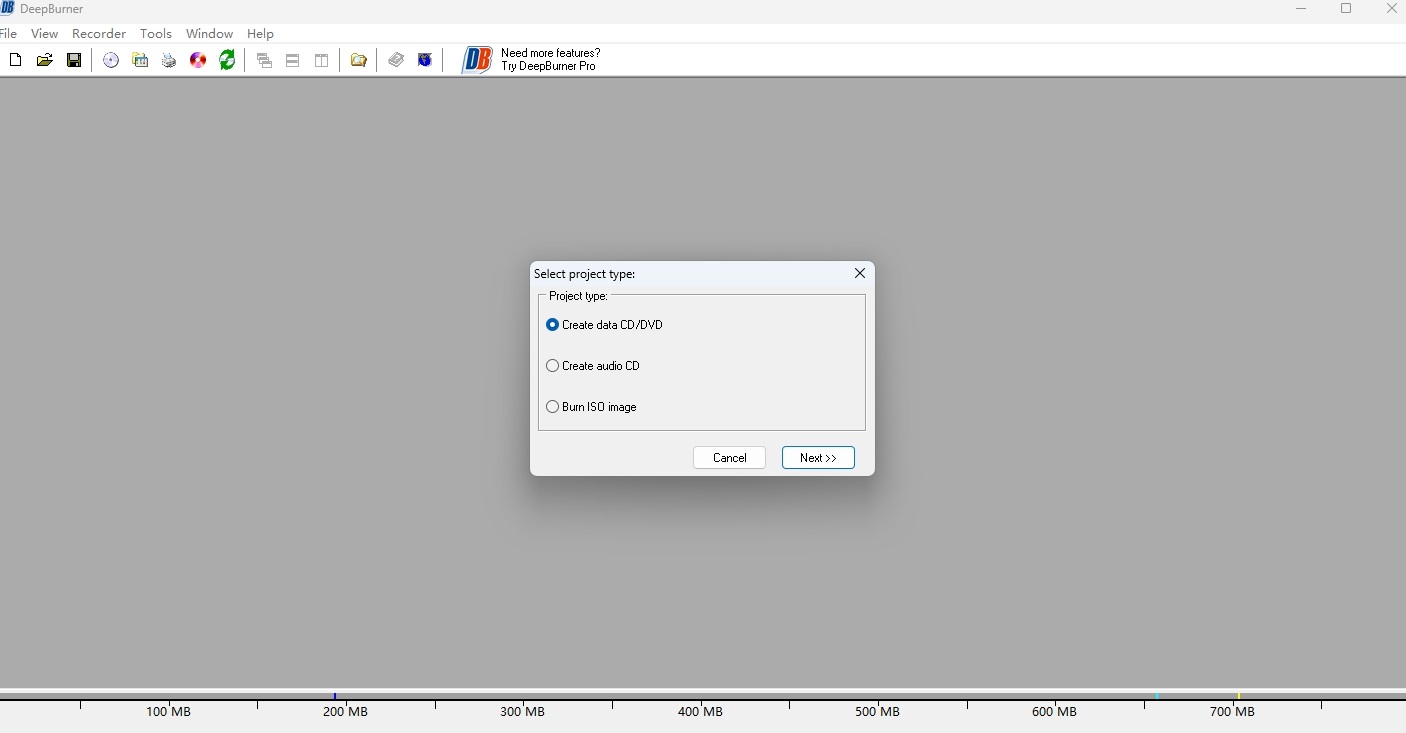Expand the Window menu
This screenshot has height=733, width=1406.
pos(209,34)
